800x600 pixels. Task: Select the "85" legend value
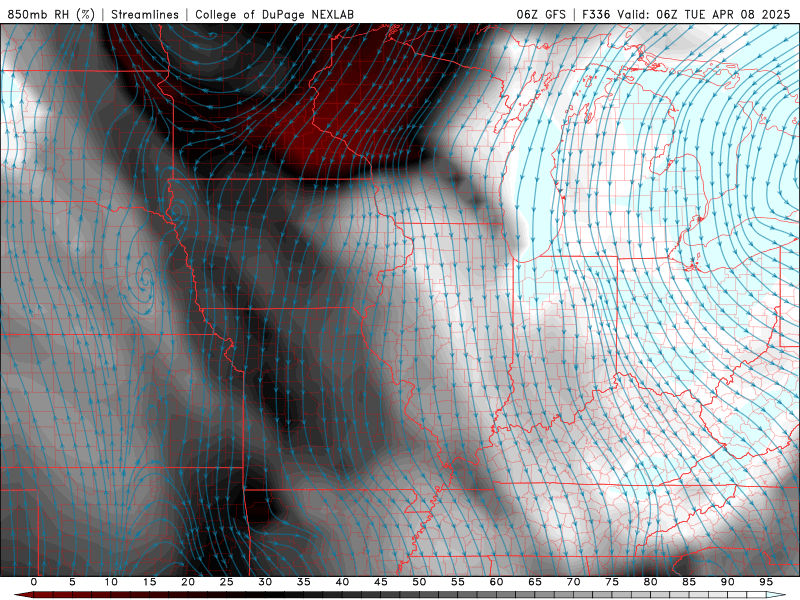coord(689,582)
